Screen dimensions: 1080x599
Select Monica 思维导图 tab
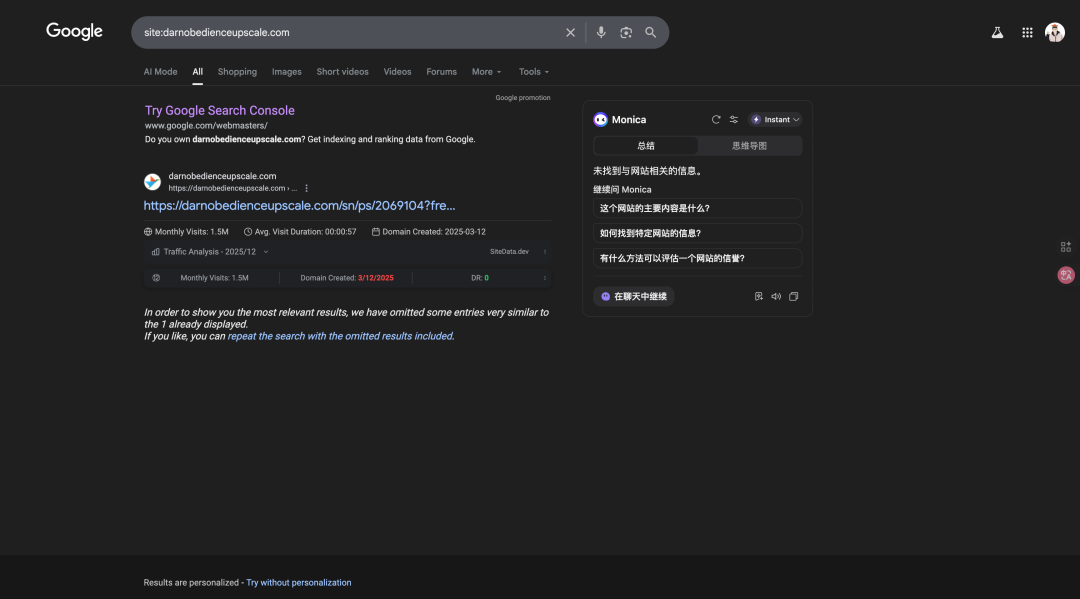(749, 146)
